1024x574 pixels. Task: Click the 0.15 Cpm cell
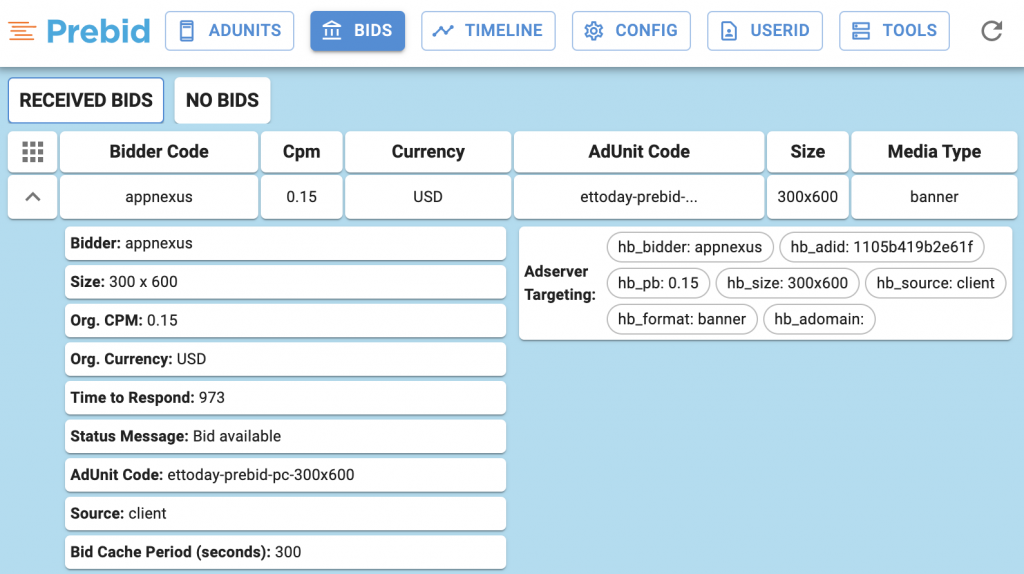pyautogui.click(x=301, y=197)
